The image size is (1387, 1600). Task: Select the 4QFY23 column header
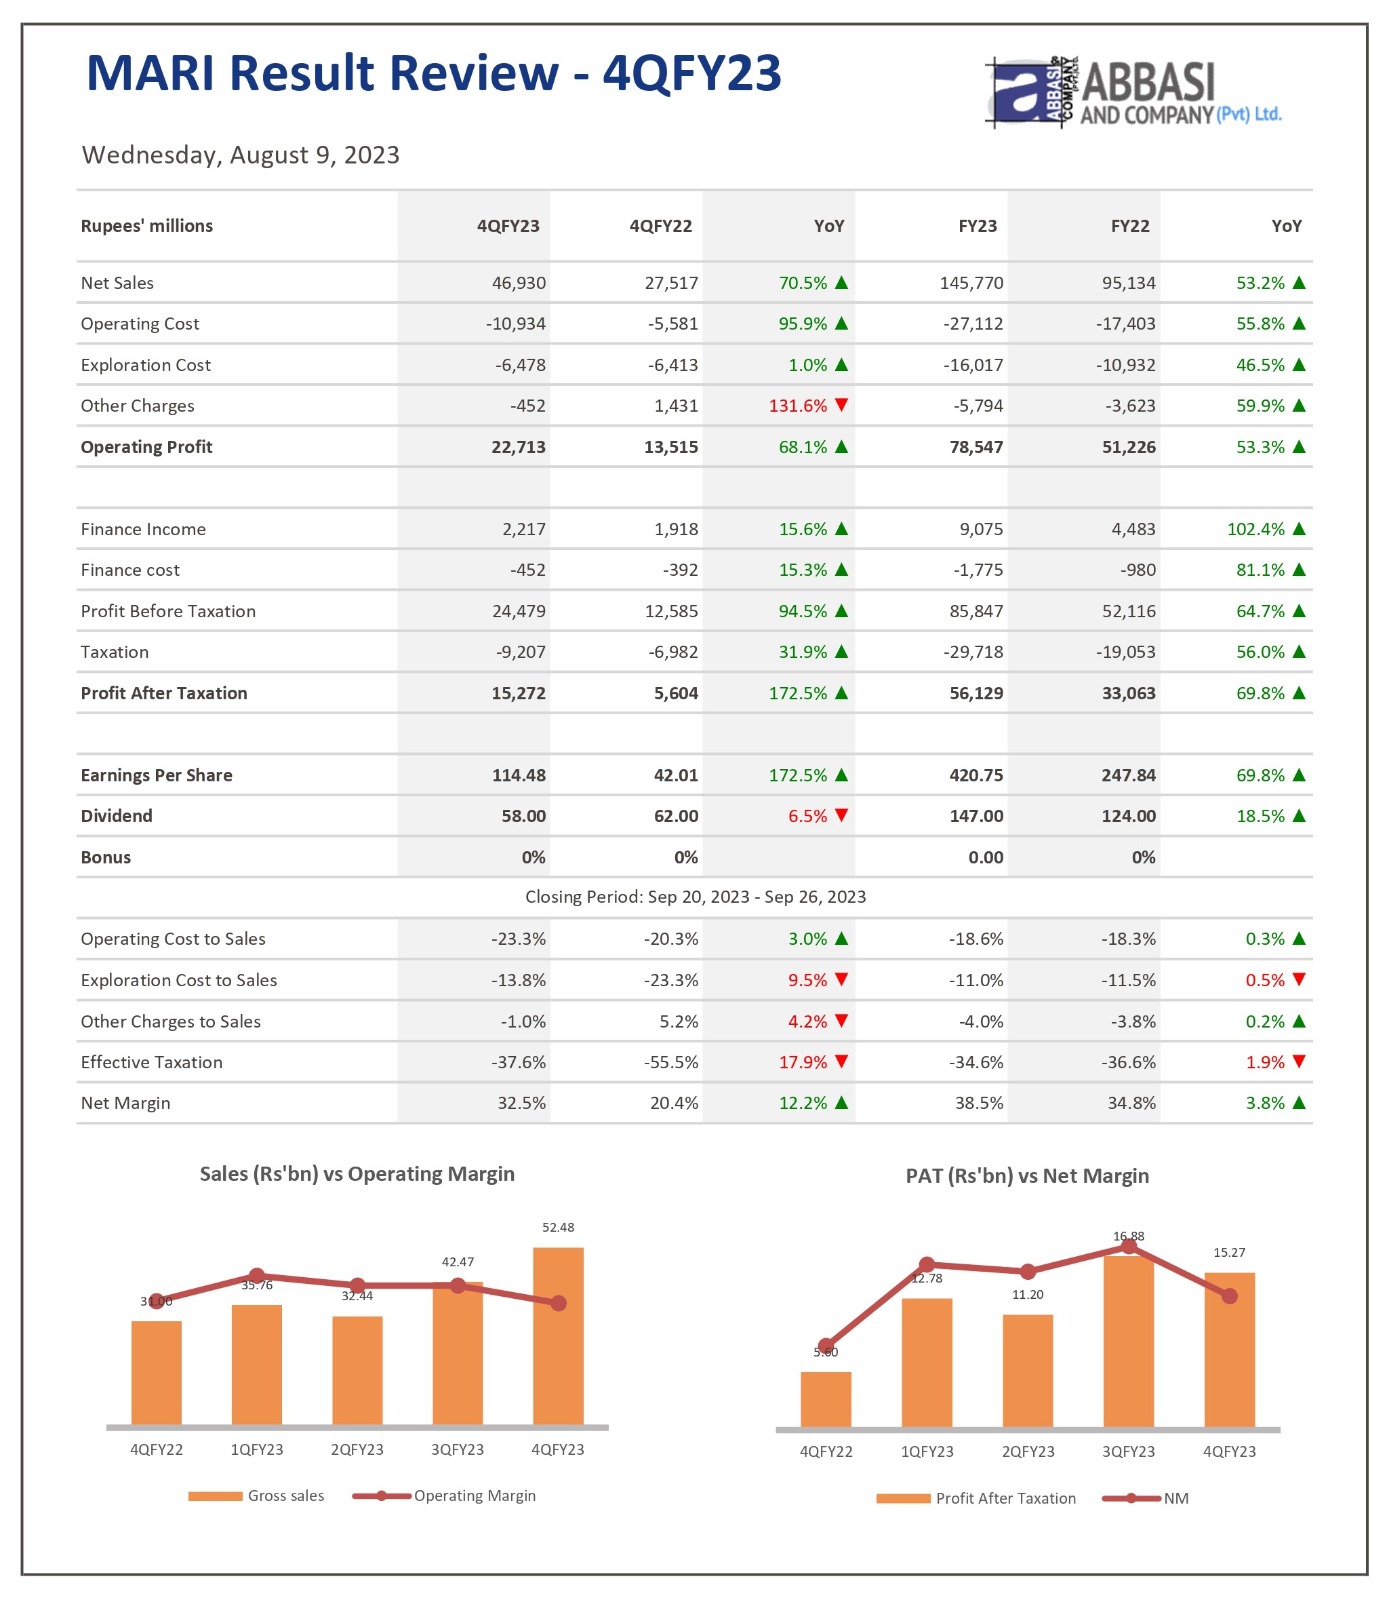[x=508, y=226]
